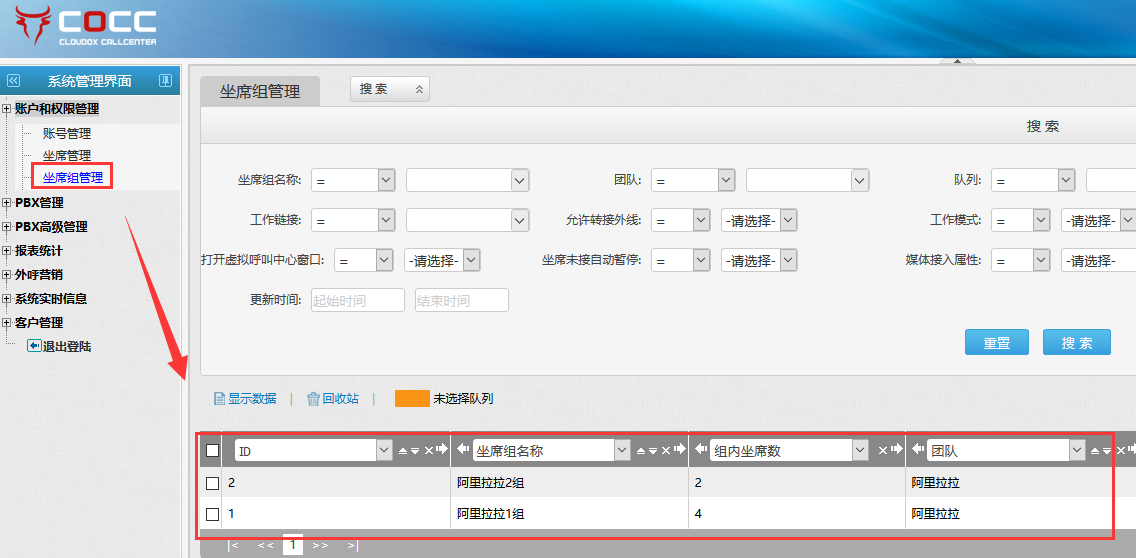This screenshot has width=1136, height=558.
Task: Select the checkbox for 阿里拉拉1组 row
Action: tap(212, 514)
